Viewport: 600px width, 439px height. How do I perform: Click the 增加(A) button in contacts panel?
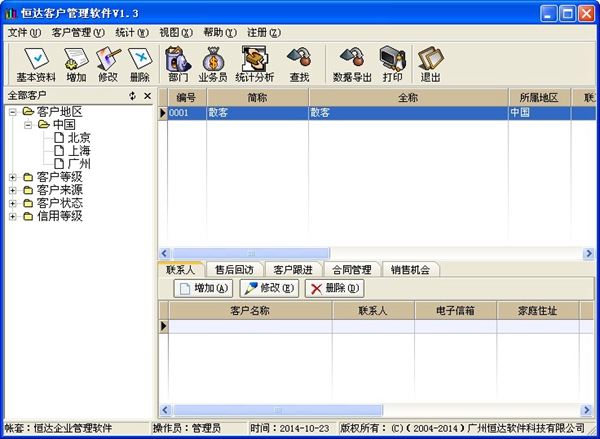[203, 288]
